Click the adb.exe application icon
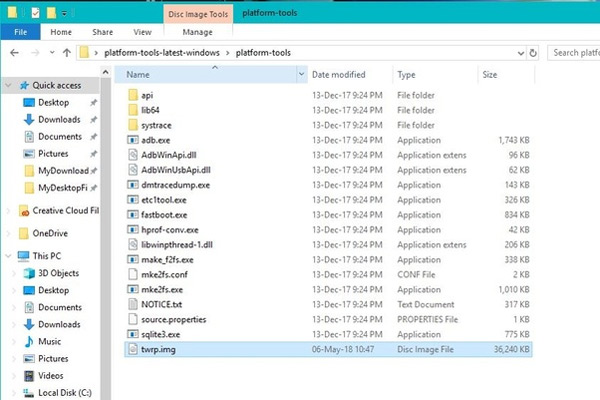The width and height of the screenshot is (600, 400). pyautogui.click(x=133, y=140)
